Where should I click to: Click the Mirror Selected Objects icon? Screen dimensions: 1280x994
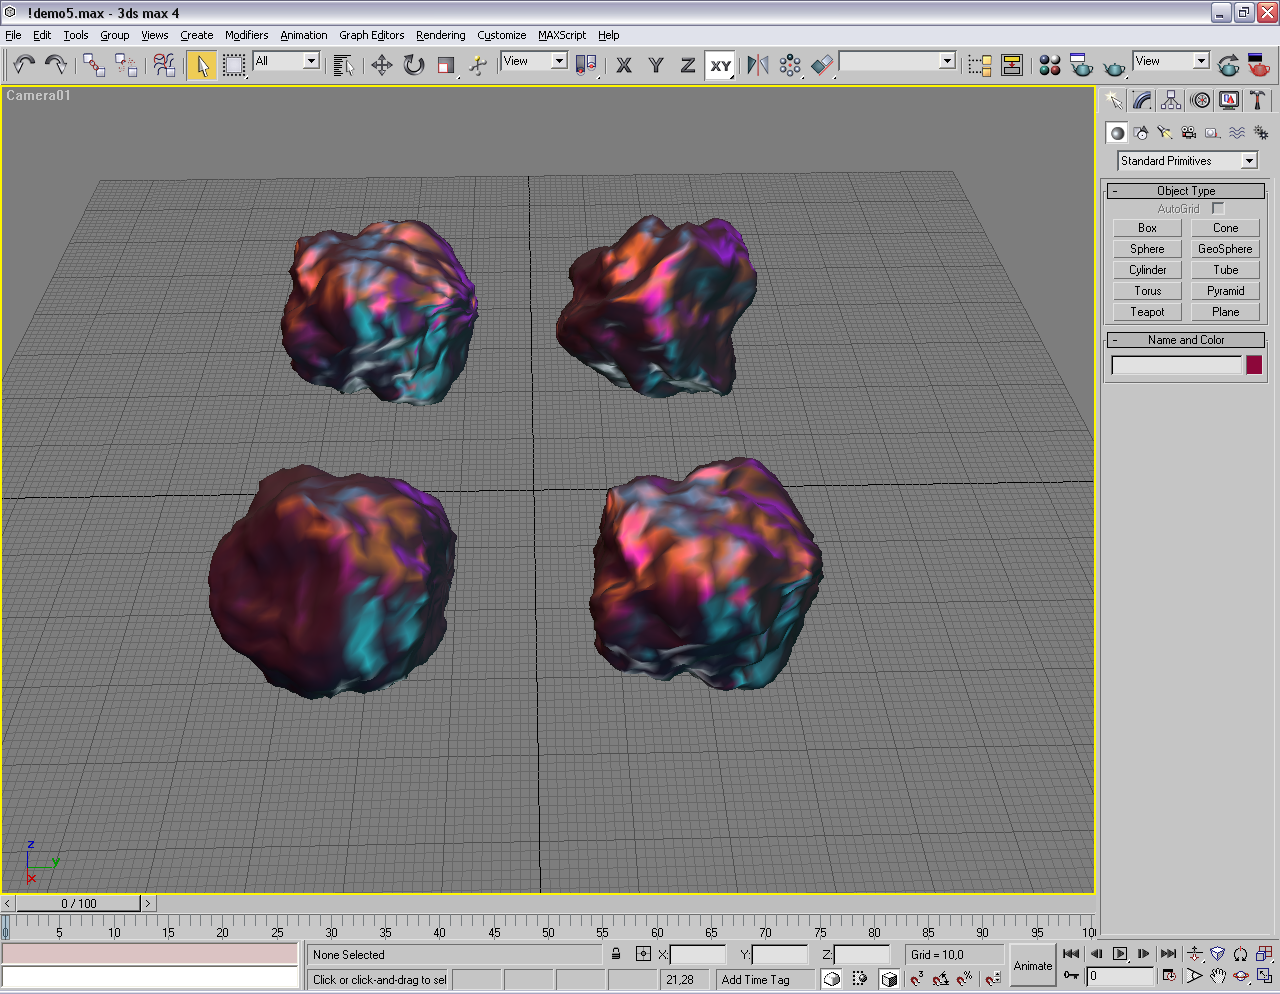(758, 65)
